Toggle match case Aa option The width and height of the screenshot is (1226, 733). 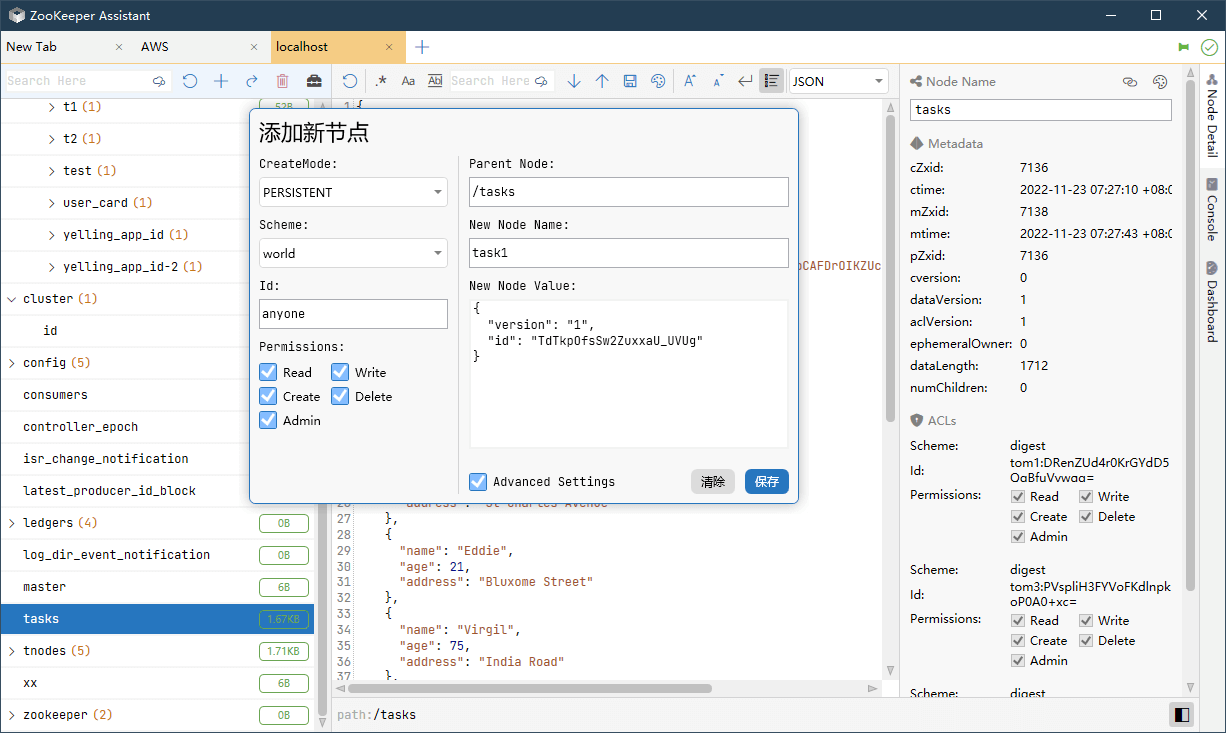click(408, 81)
